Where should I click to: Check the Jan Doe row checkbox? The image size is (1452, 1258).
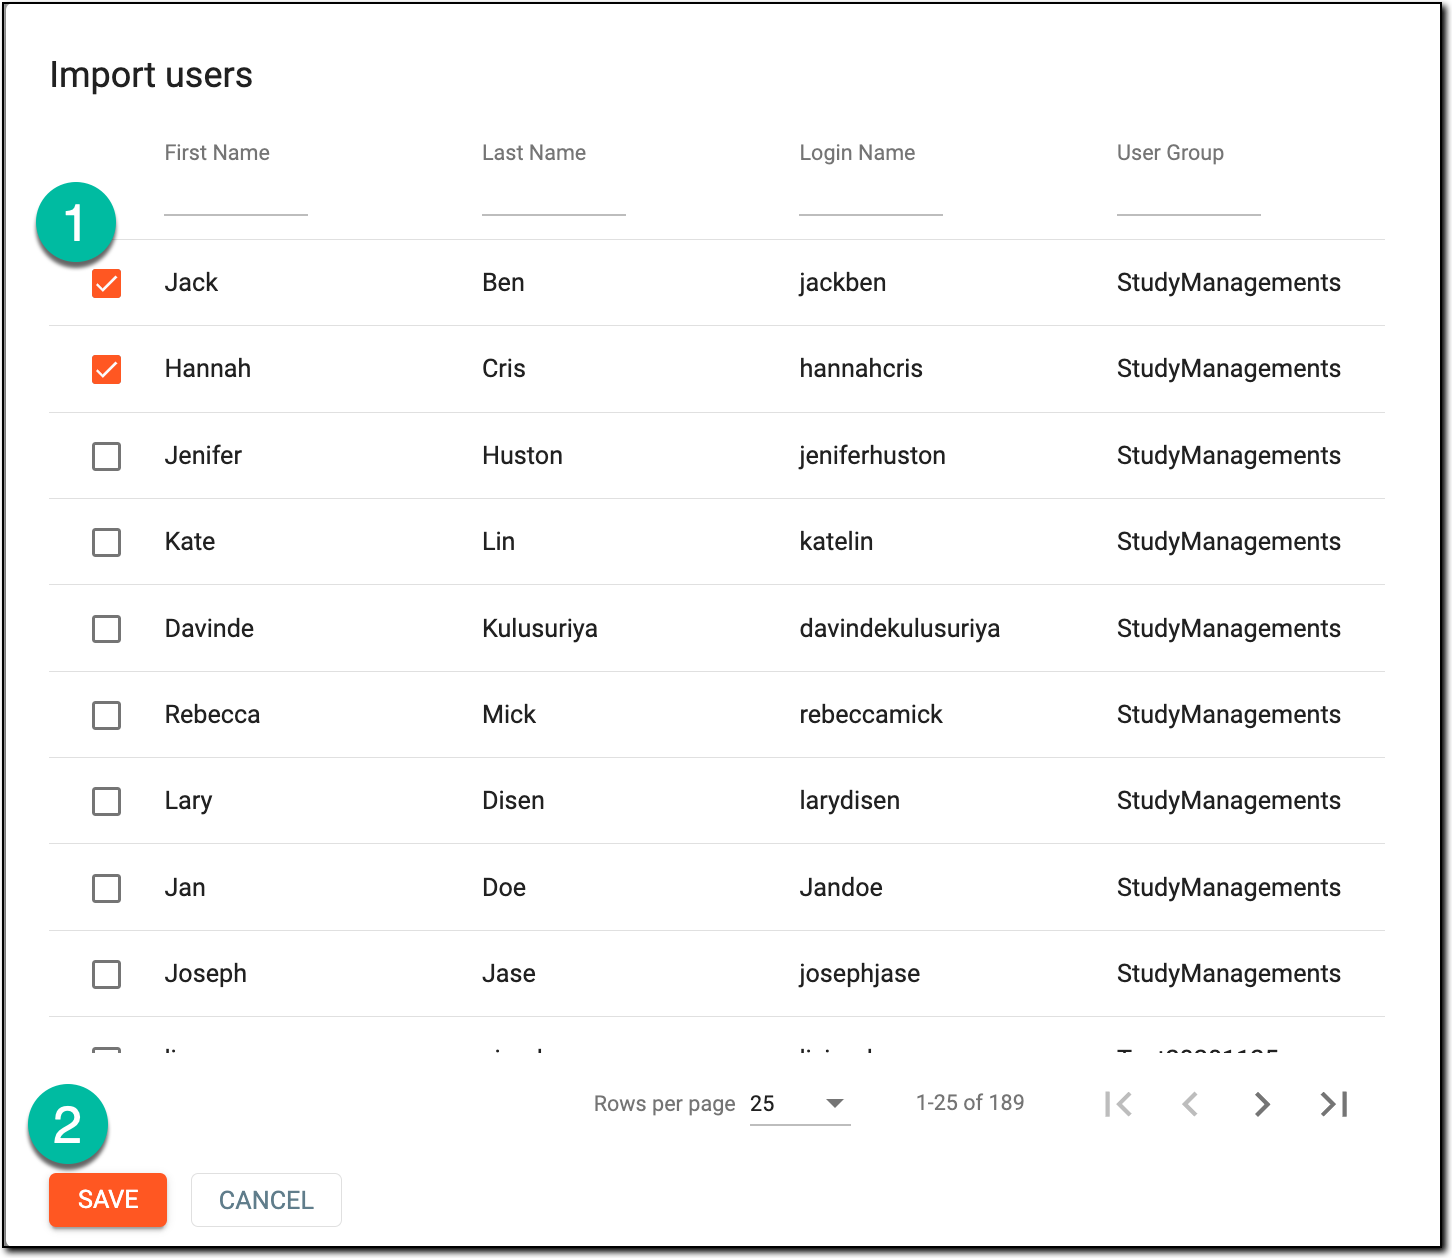(106, 888)
